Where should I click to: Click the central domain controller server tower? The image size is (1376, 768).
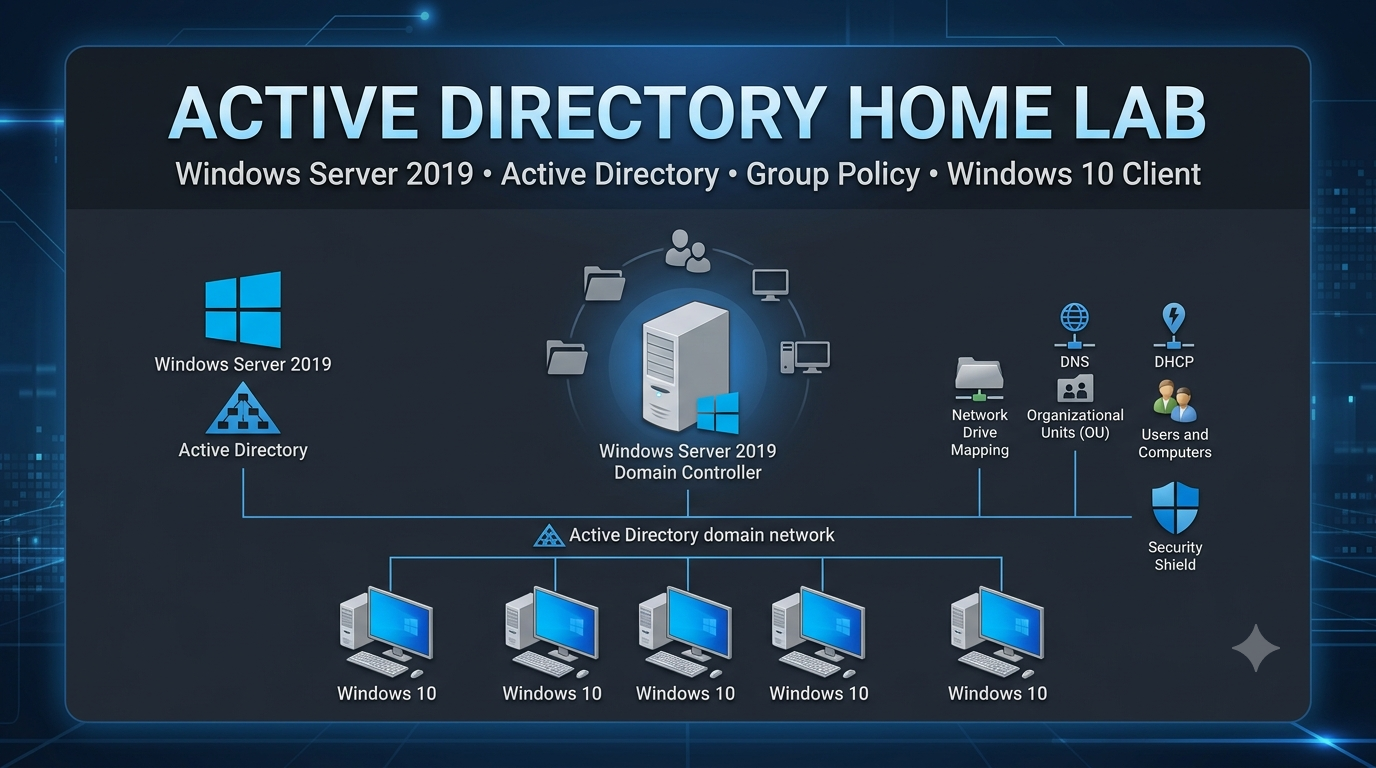[x=685, y=366]
